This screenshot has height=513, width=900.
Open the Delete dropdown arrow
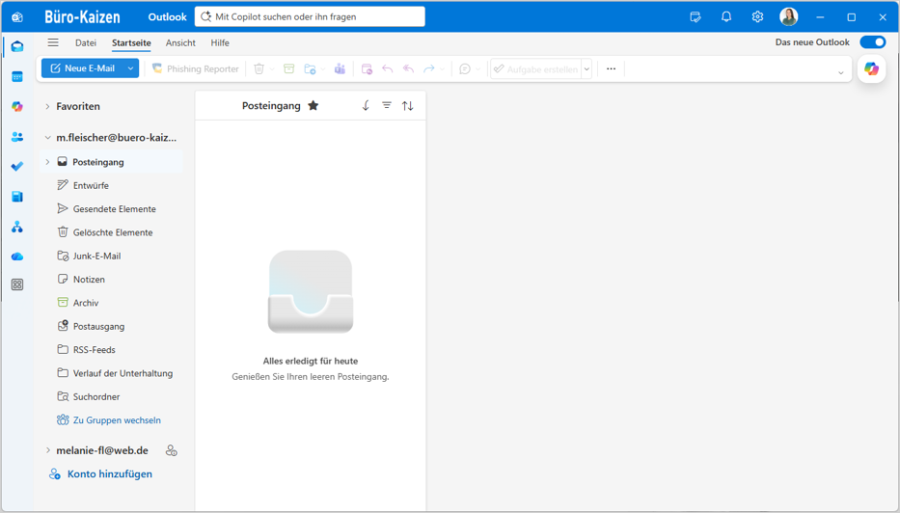click(272, 69)
